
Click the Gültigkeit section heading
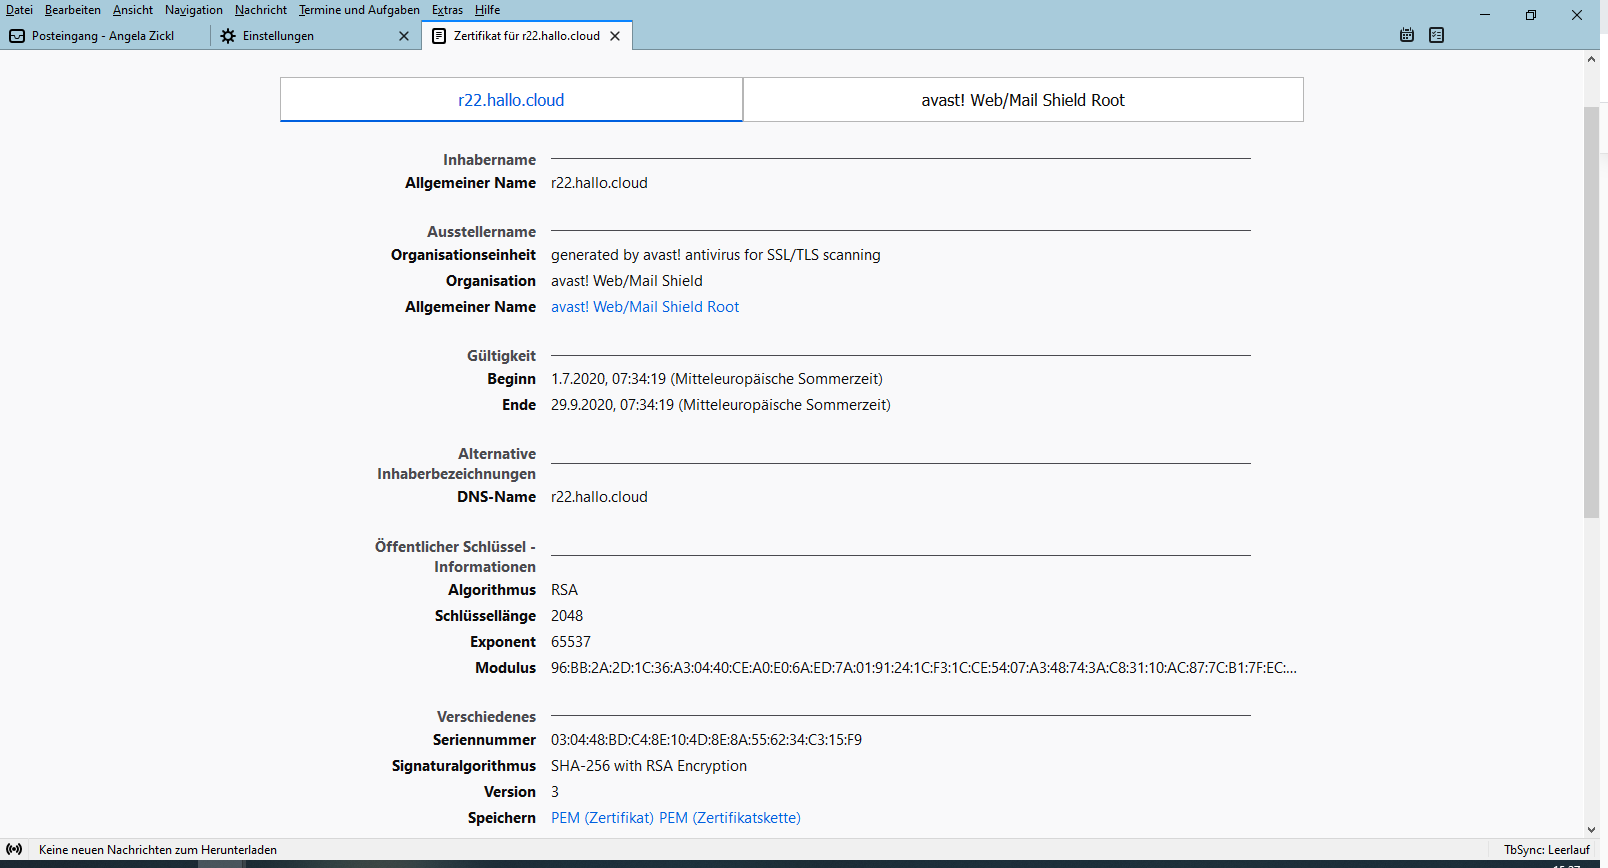[501, 356]
